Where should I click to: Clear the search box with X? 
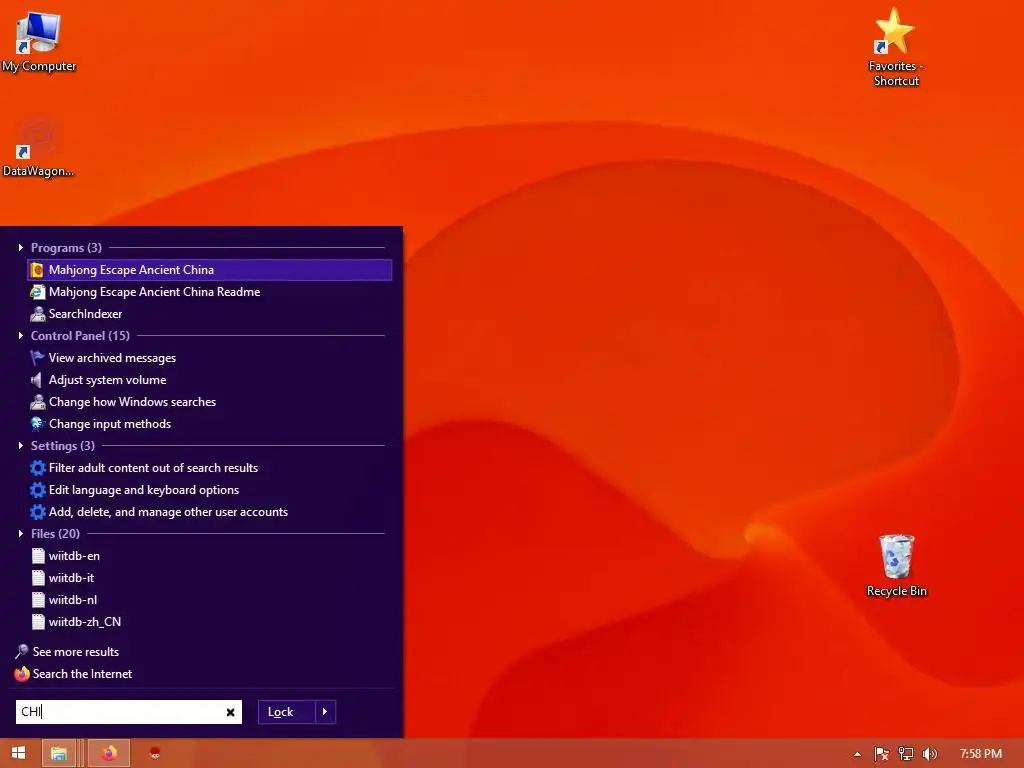pyautogui.click(x=231, y=712)
